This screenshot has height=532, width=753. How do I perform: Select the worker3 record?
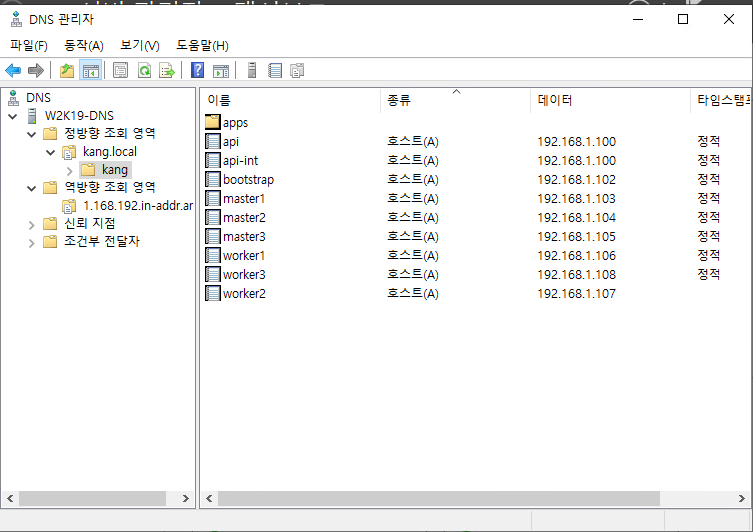point(244,274)
